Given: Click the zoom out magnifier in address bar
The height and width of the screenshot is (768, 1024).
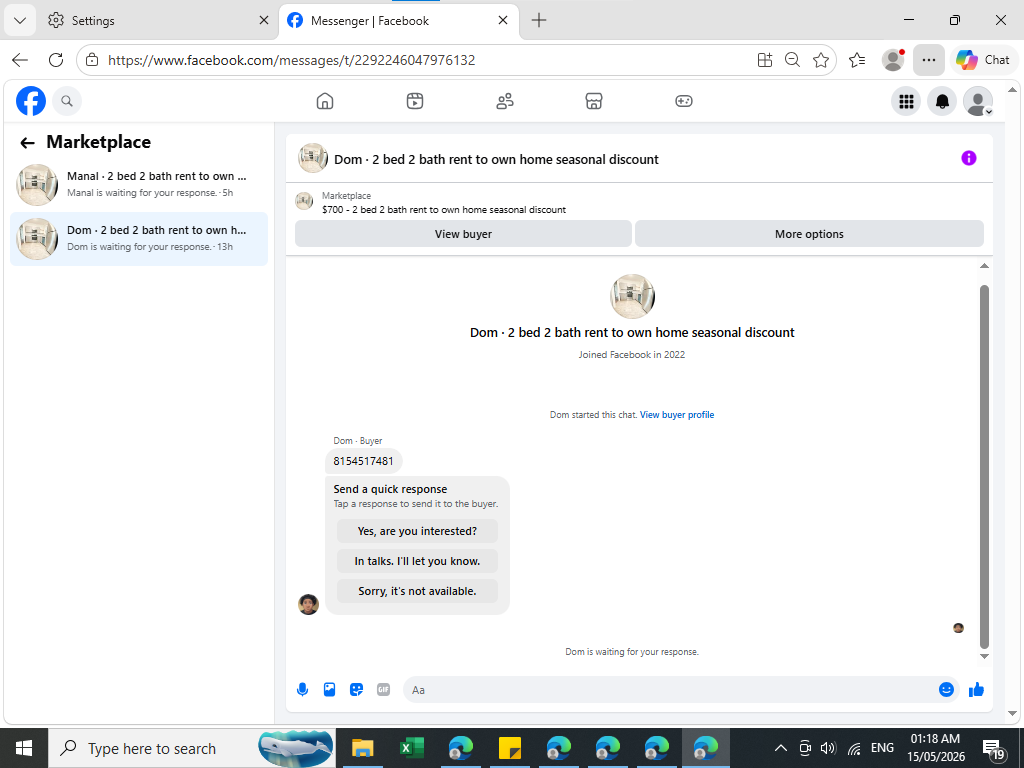Looking at the screenshot, I should (792, 60).
